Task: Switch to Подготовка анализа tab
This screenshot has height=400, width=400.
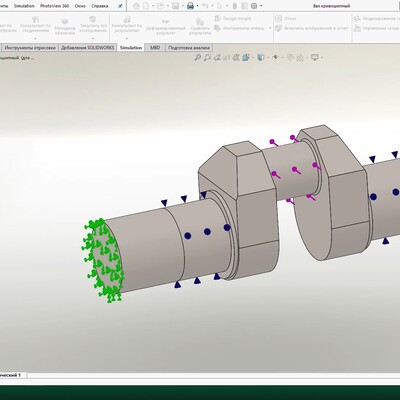Action: 189,48
